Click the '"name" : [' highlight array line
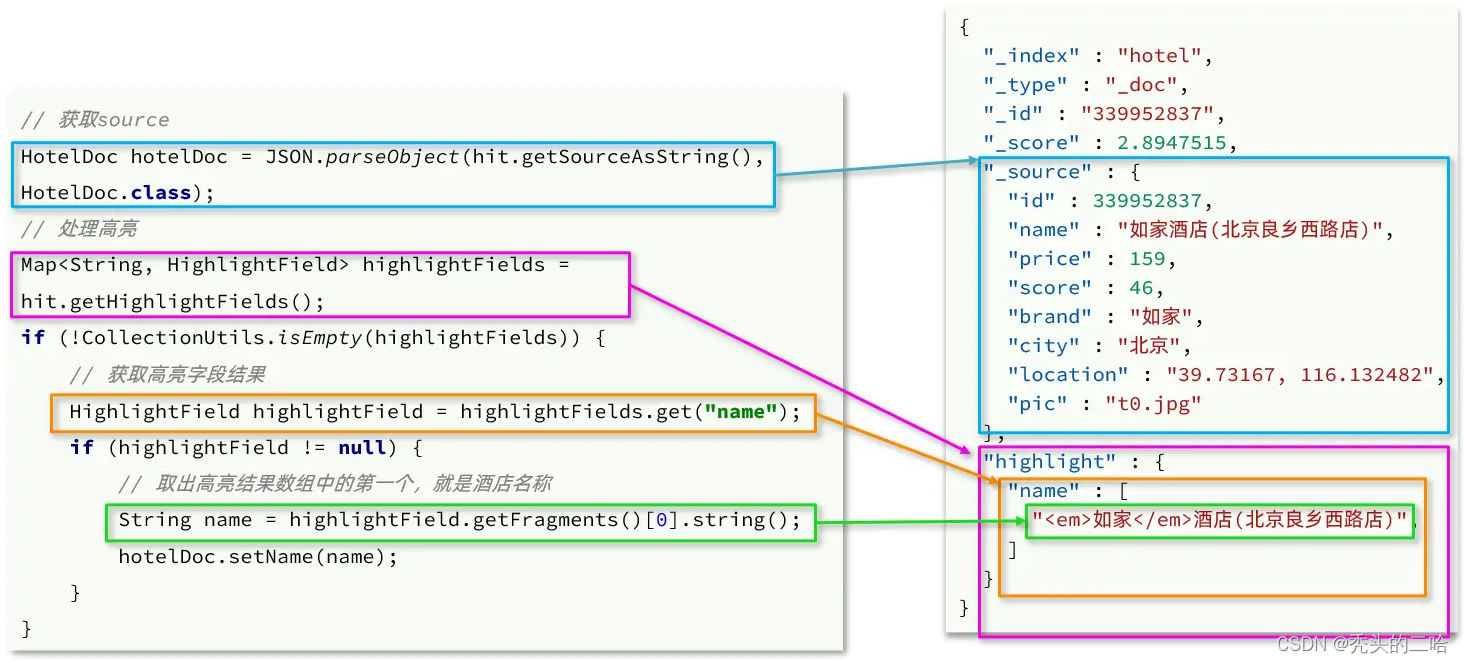This screenshot has height=663, width=1464. coord(1068,491)
